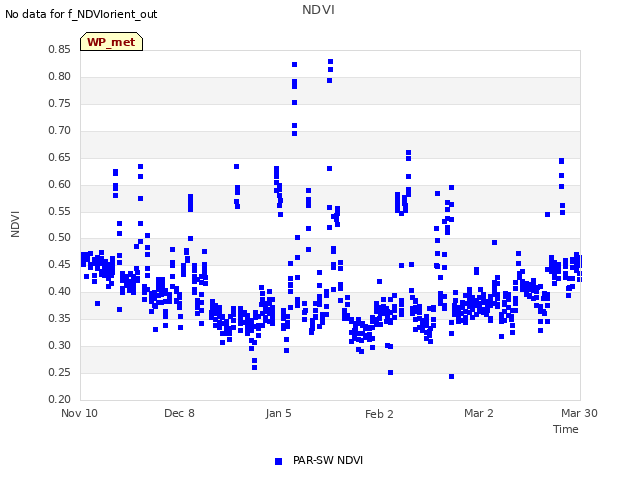640x480 pixels.
Task: Click the 0.45 y-axis tick label
Action: click(x=60, y=264)
